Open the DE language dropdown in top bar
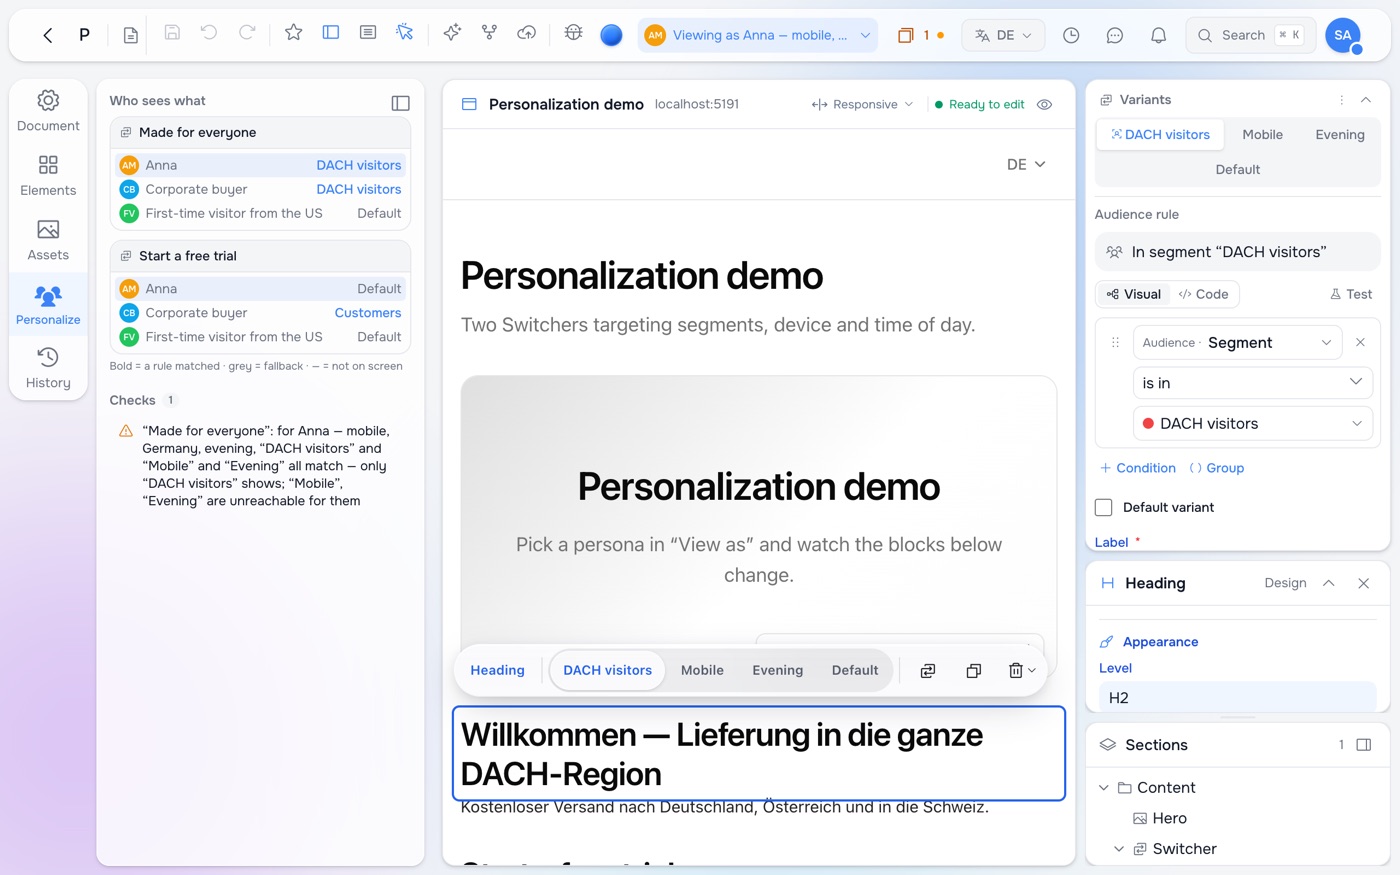 (x=1003, y=35)
